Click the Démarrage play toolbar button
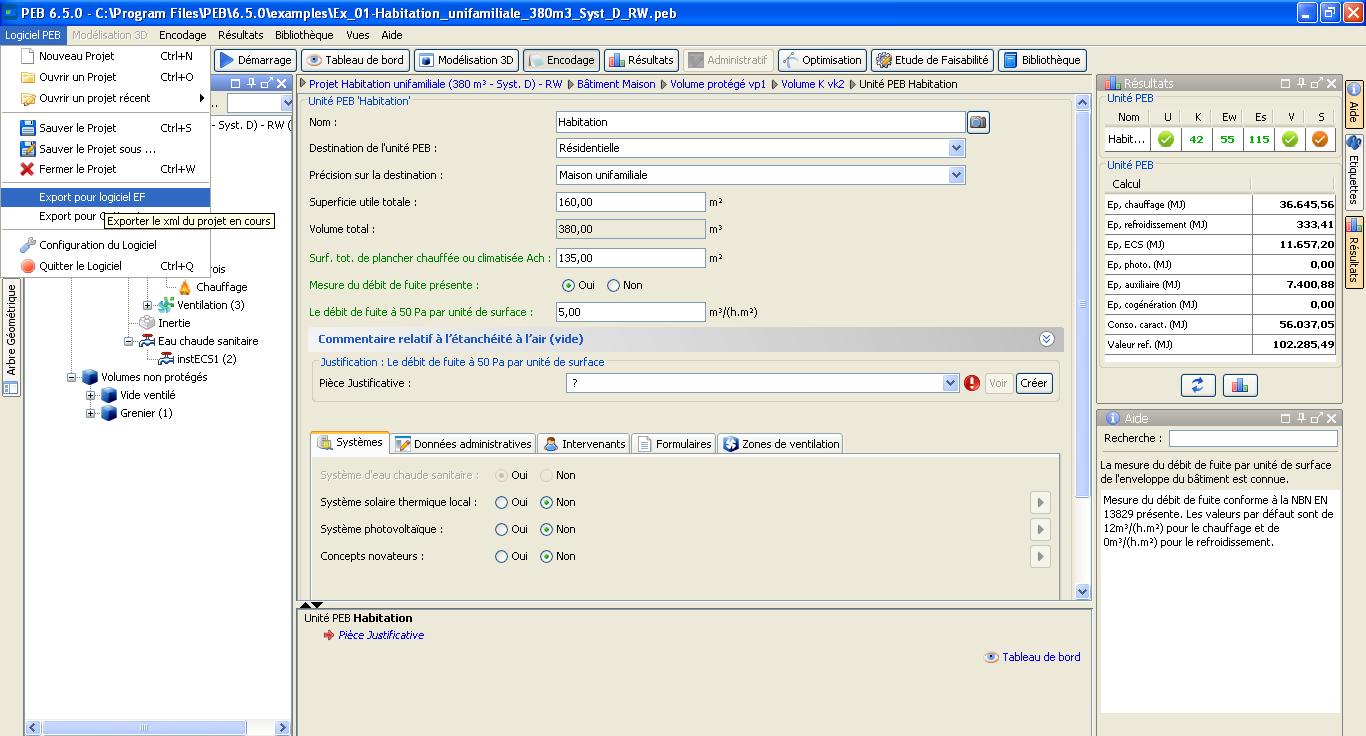 (x=256, y=60)
